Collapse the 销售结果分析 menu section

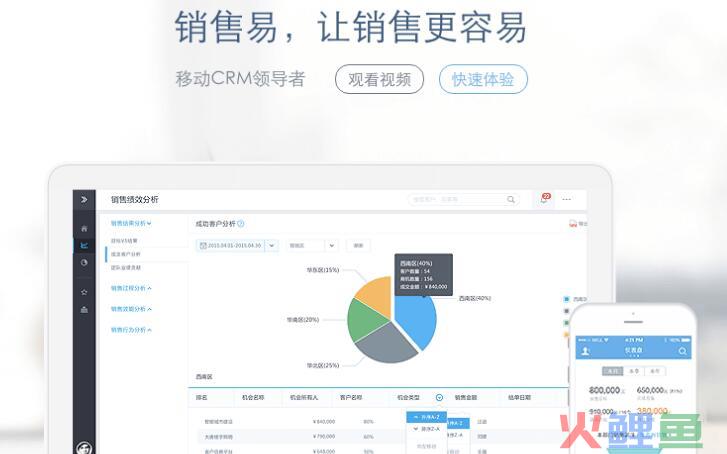pos(131,223)
